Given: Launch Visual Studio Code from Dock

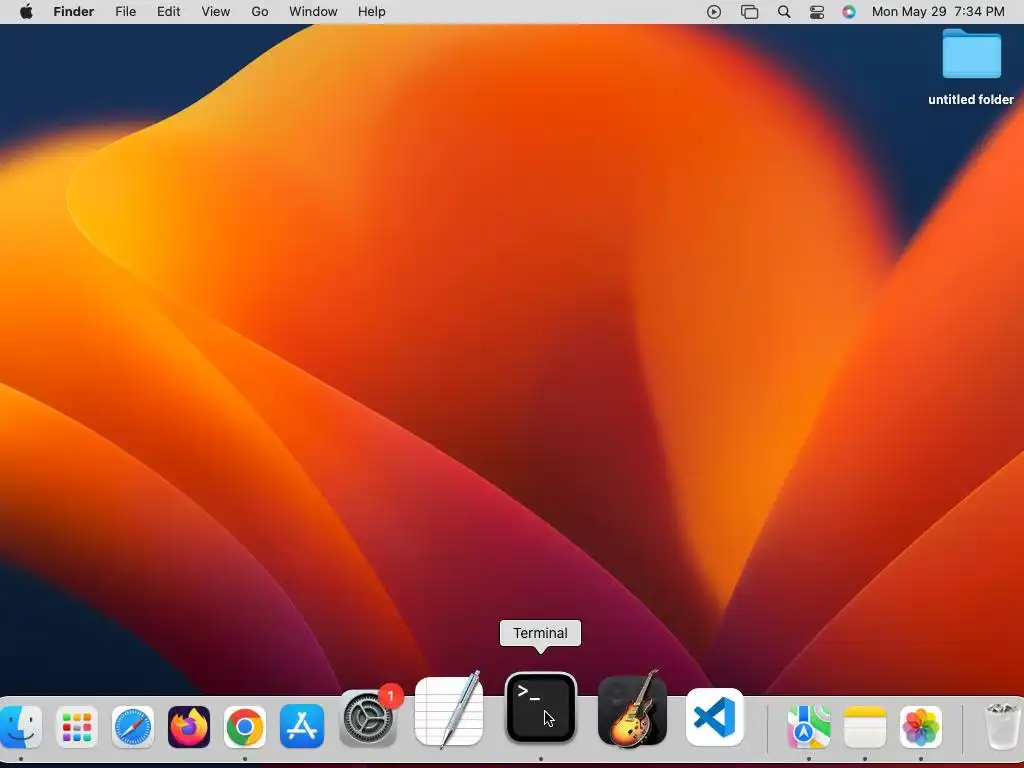Looking at the screenshot, I should coord(714,717).
